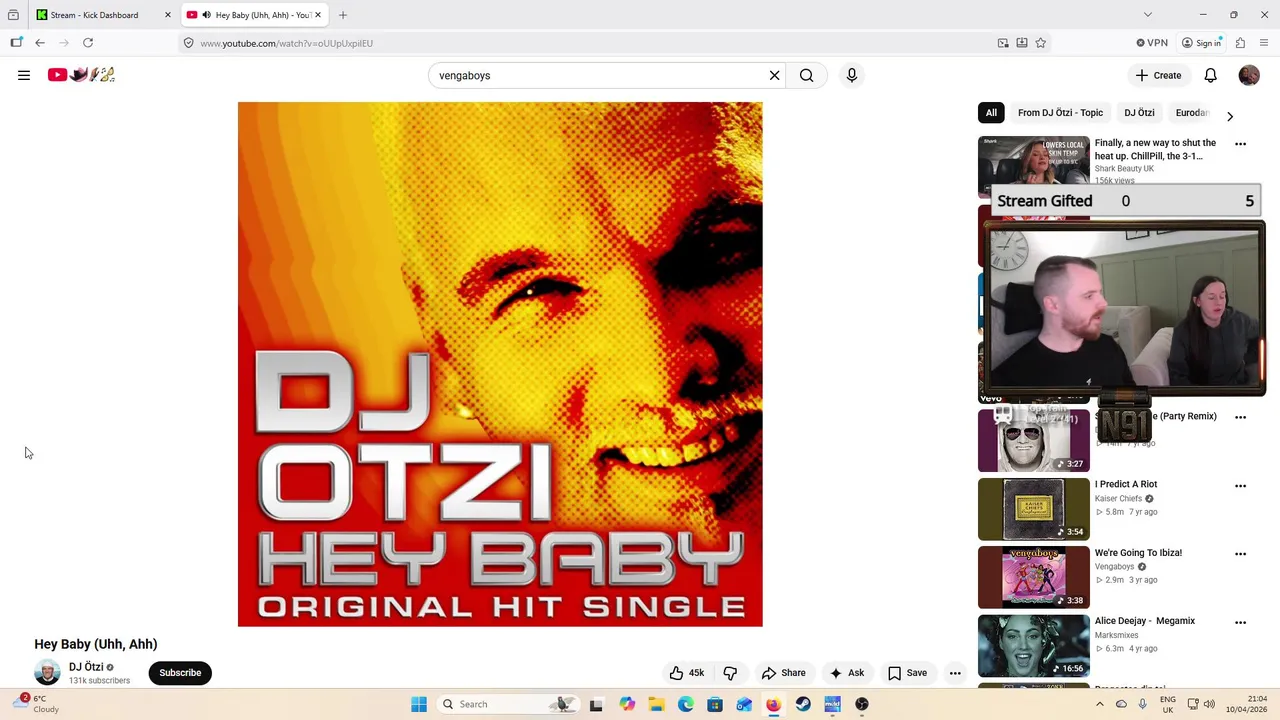This screenshot has height=720, width=1280.
Task: Share the Hey Baby video
Action: point(783,673)
